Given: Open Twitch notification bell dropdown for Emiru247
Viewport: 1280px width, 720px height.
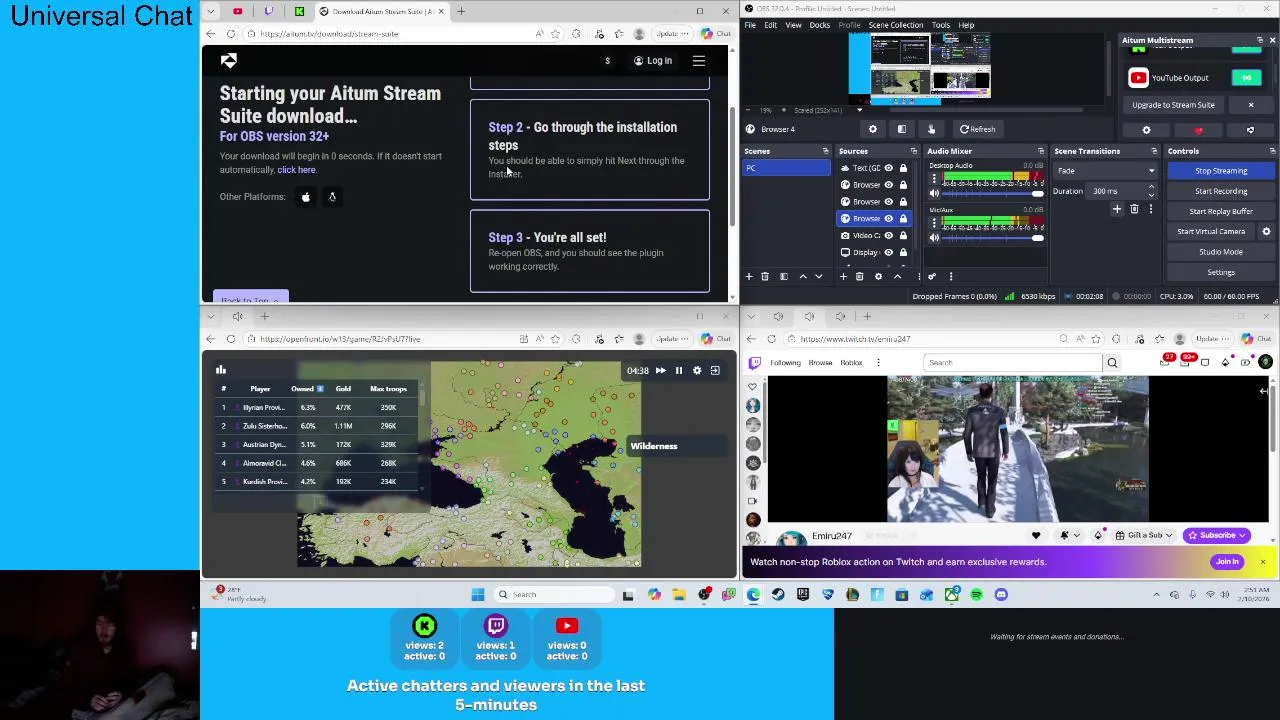Looking at the screenshot, I should tap(1068, 536).
